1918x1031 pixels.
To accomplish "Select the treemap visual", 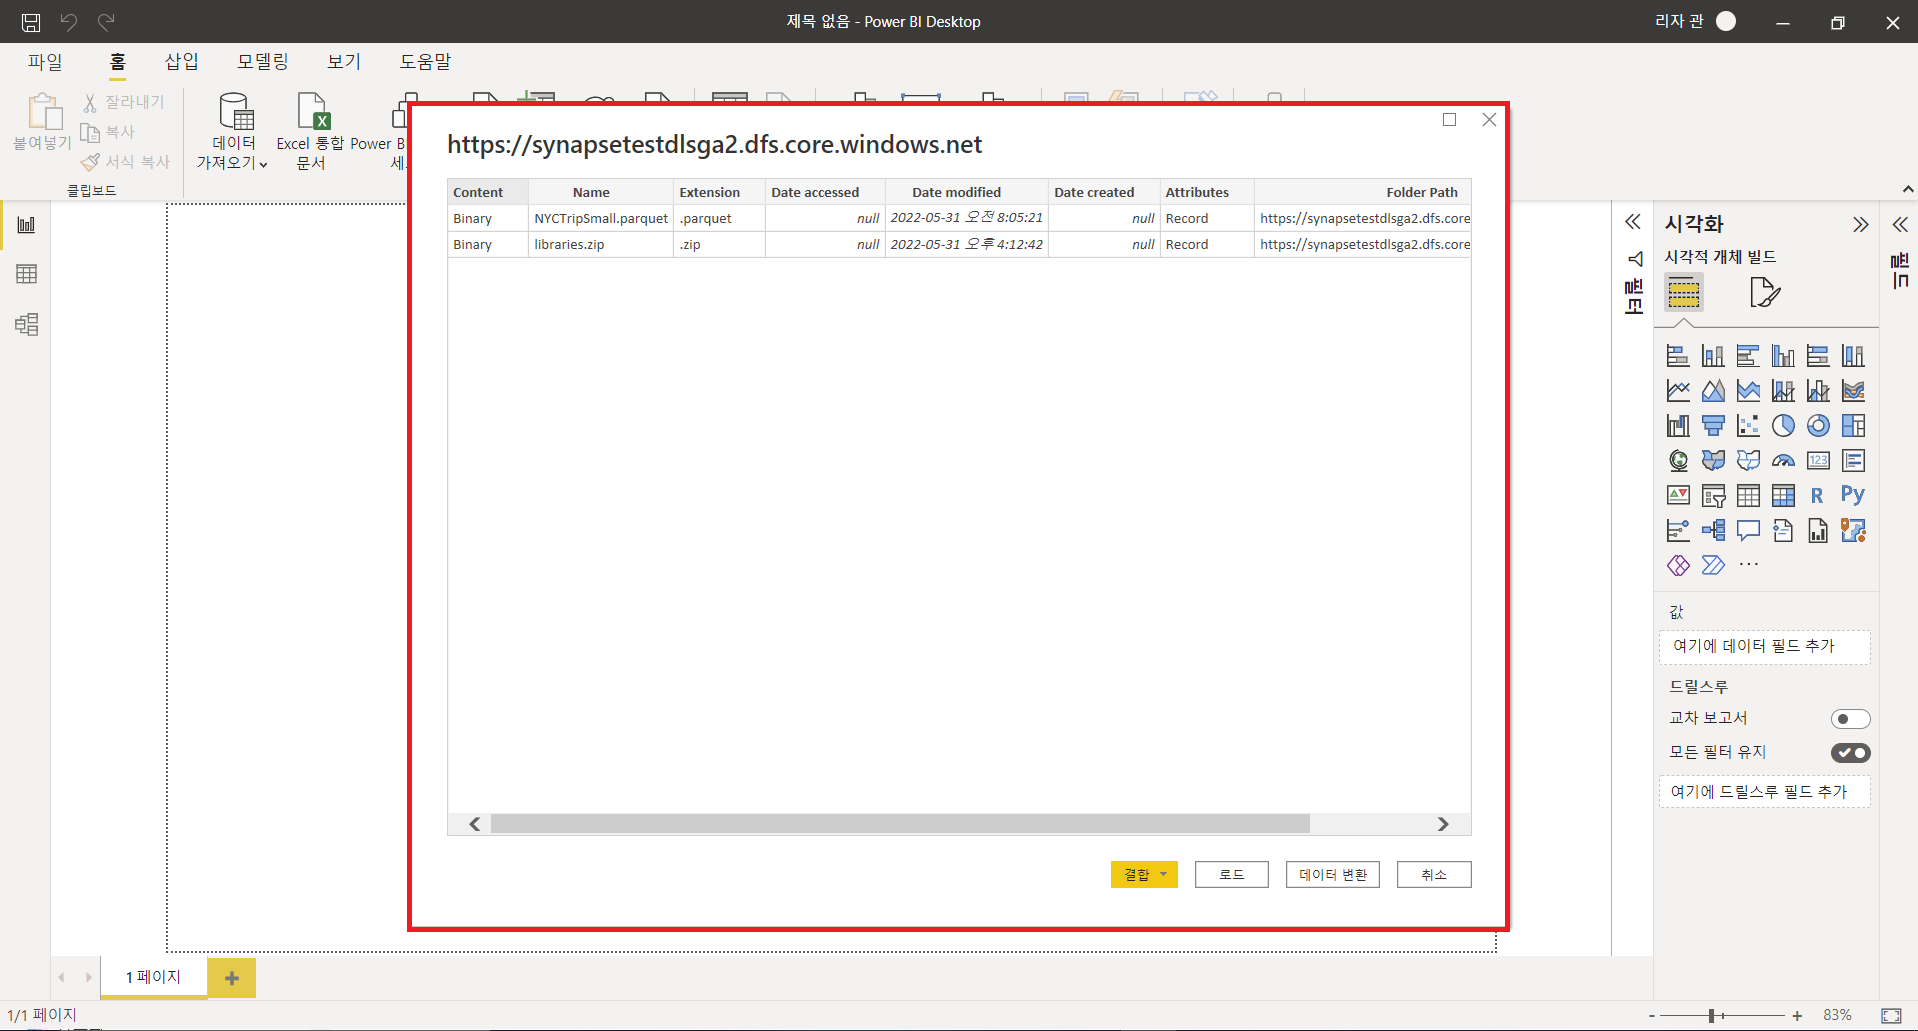I will point(1853,426).
